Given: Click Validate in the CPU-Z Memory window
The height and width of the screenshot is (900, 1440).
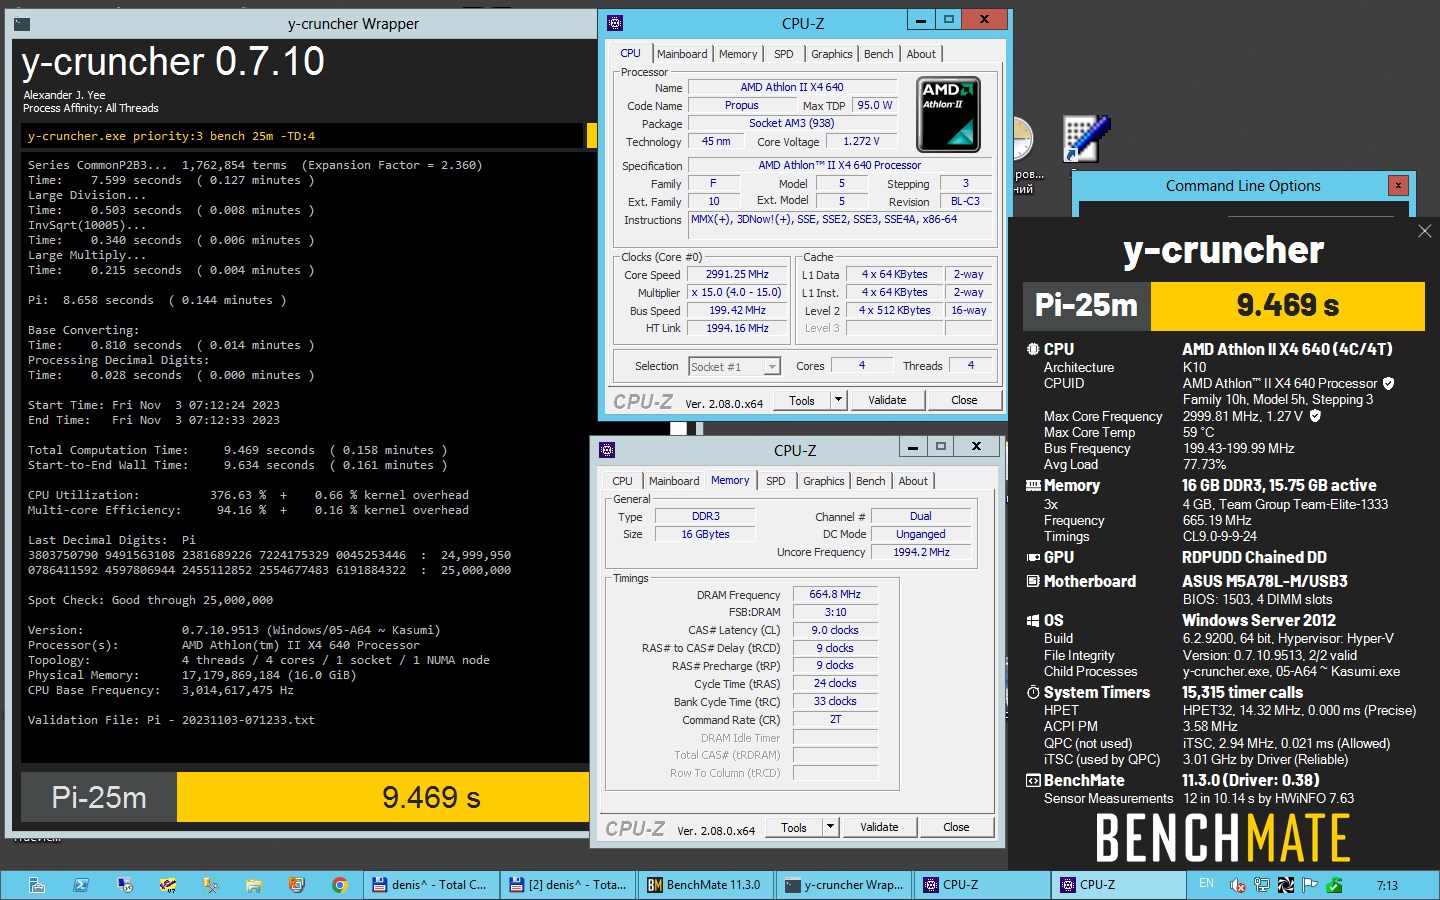Looking at the screenshot, I should 879,827.
